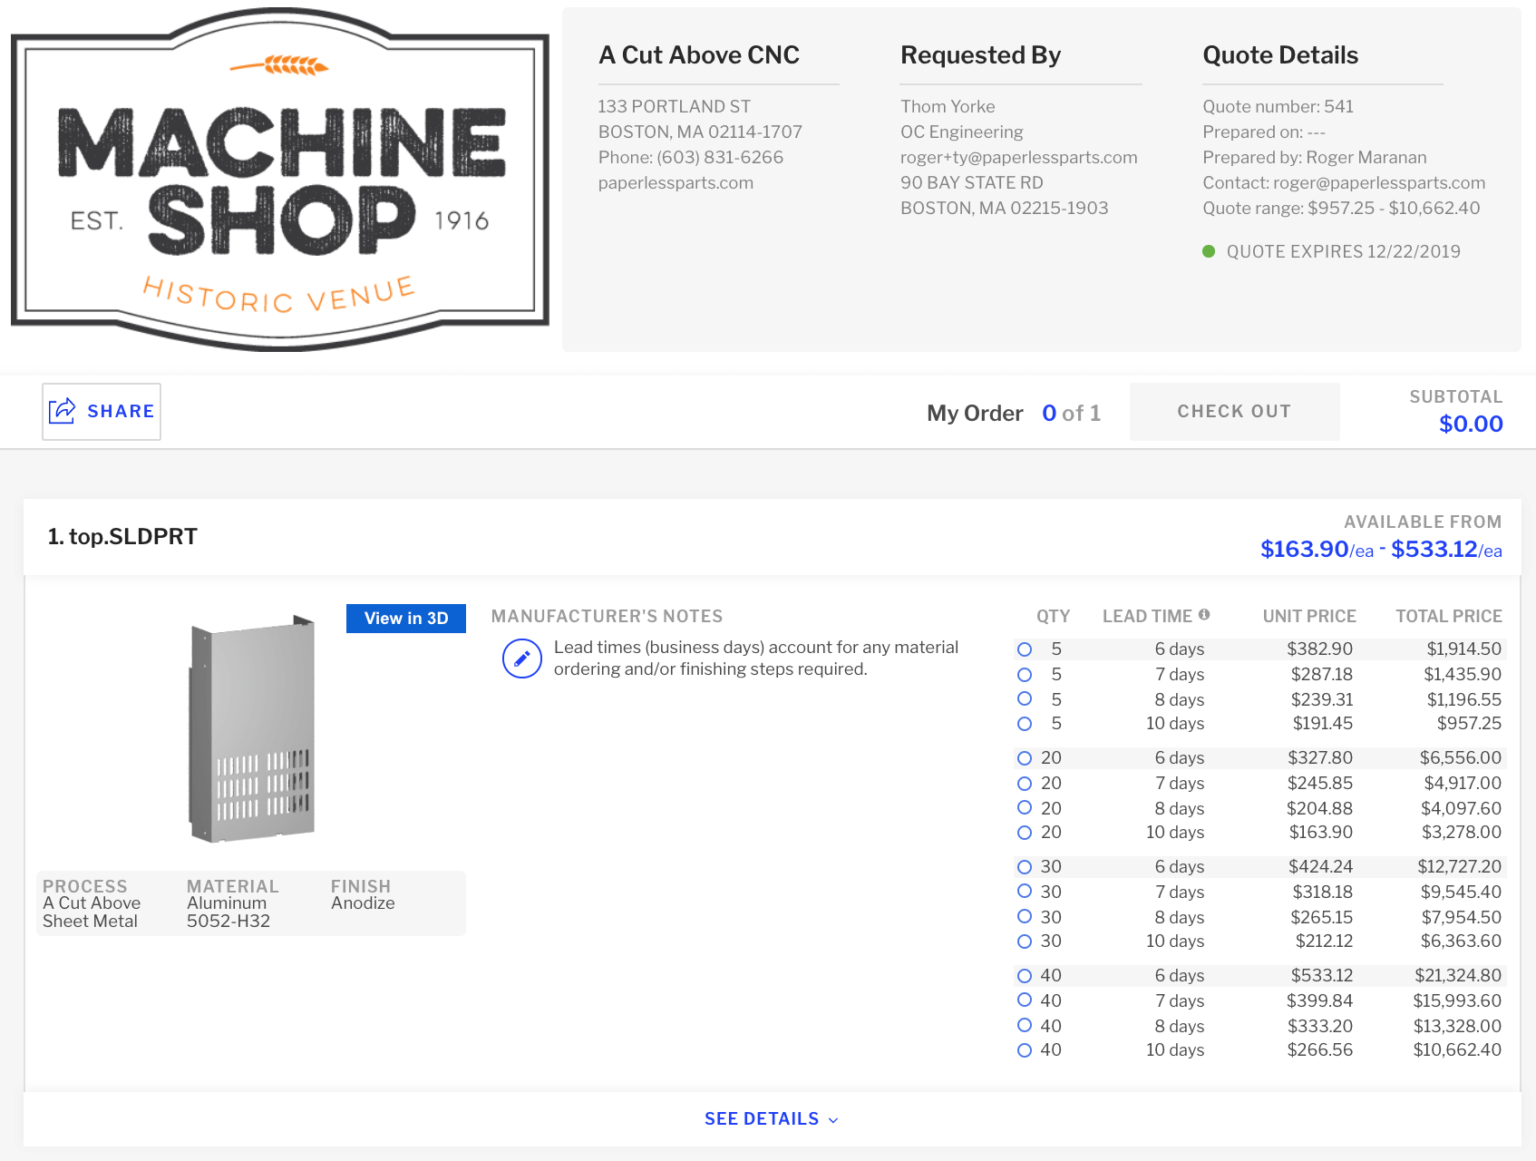
Task: Click the lead time info icon
Action: click(1205, 615)
